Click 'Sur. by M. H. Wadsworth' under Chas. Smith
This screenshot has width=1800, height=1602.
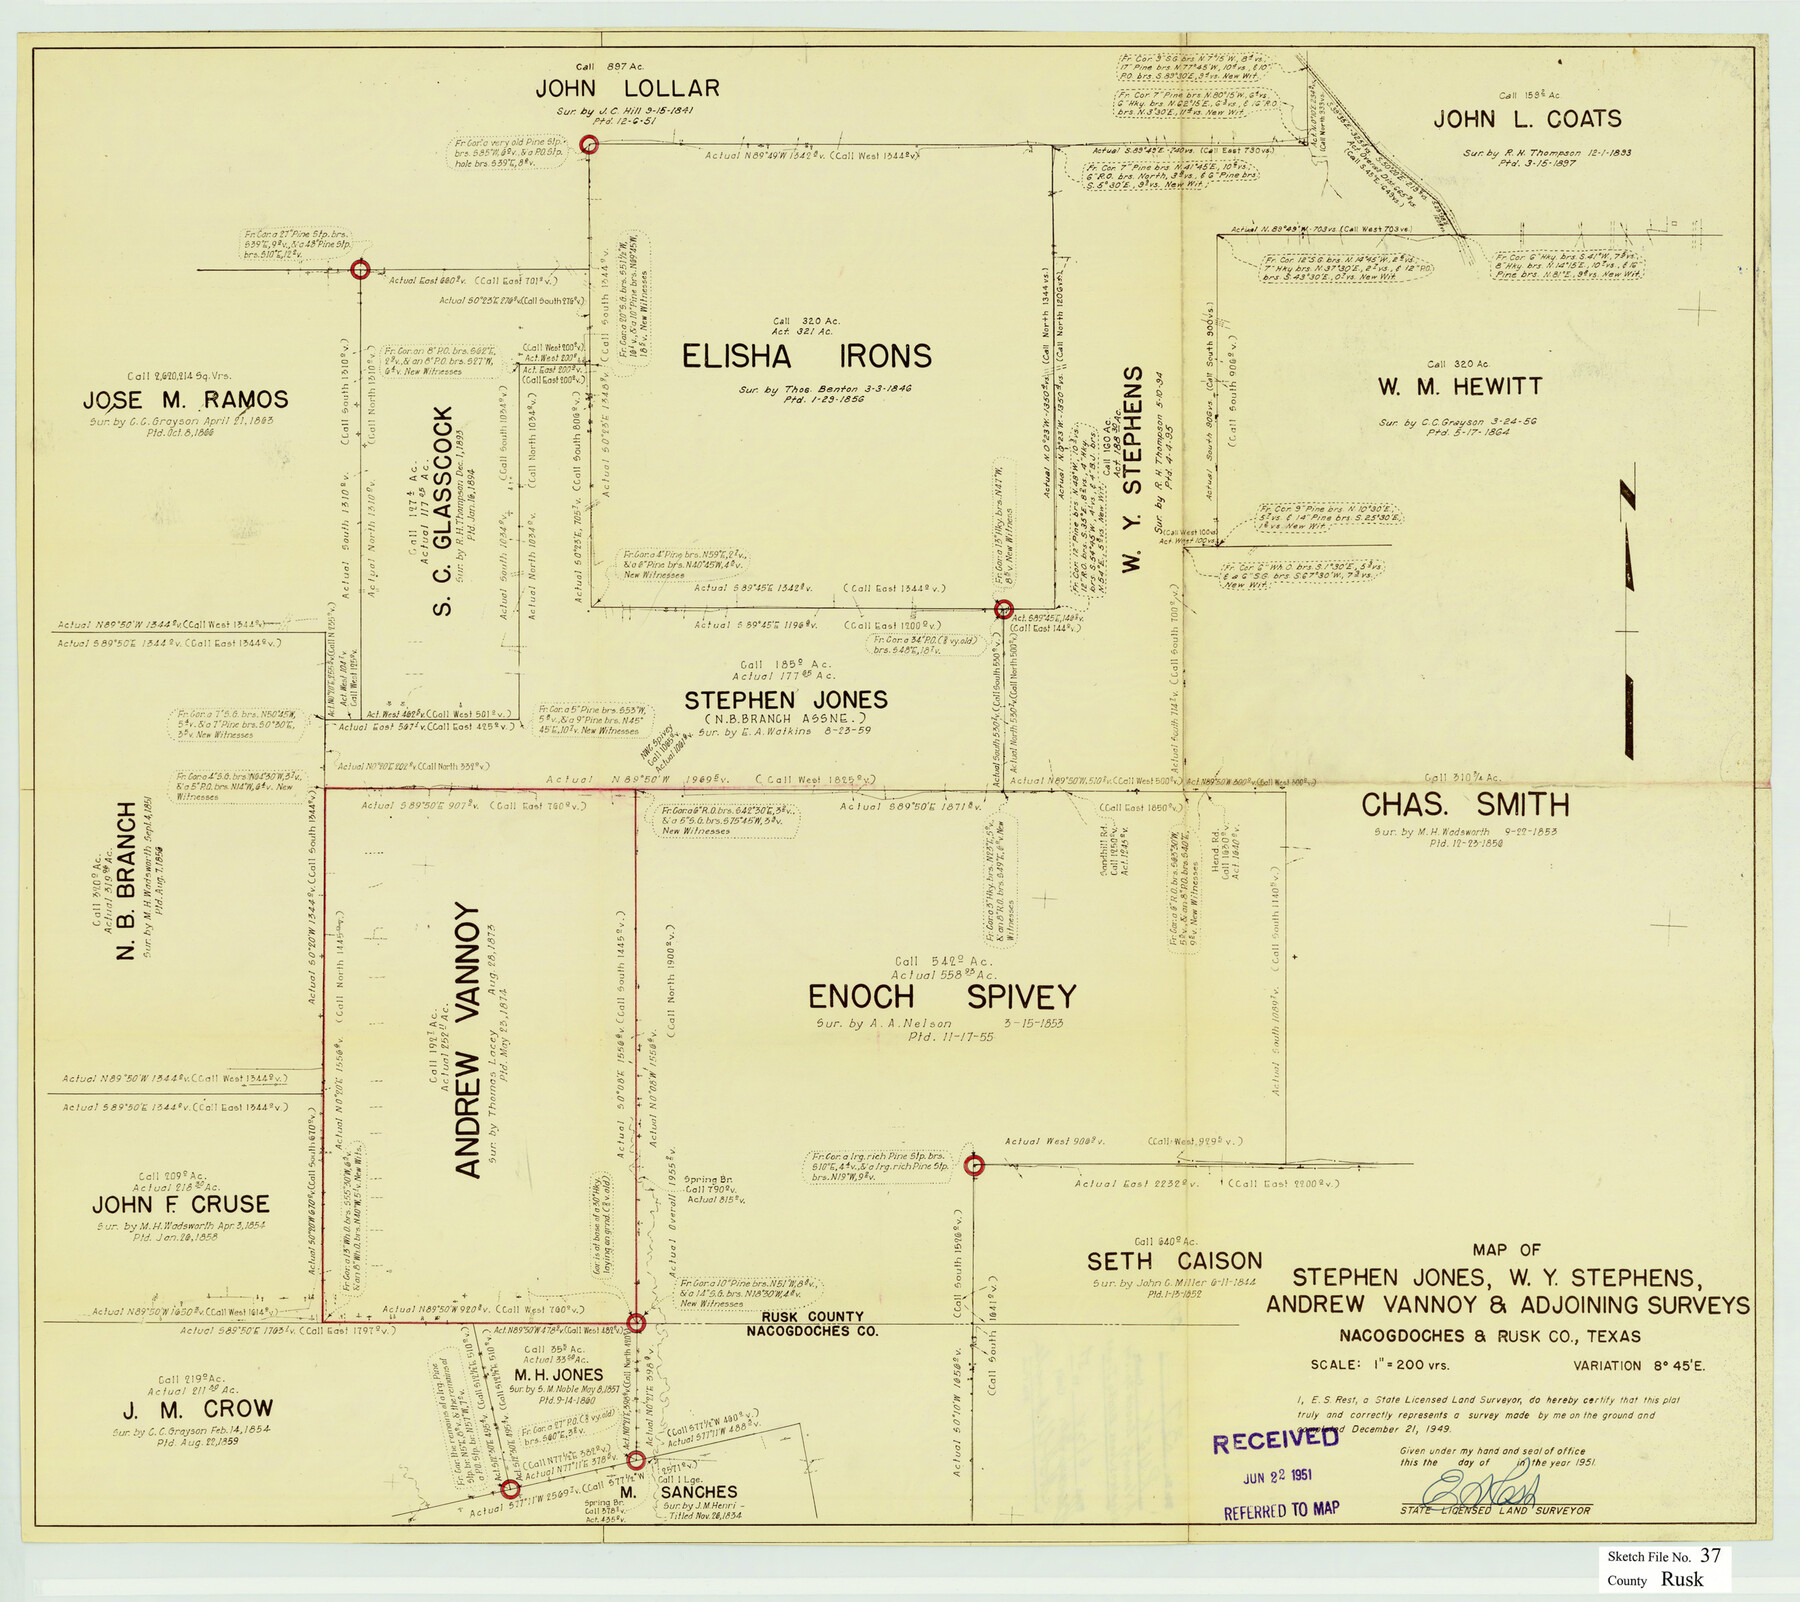tap(1432, 831)
